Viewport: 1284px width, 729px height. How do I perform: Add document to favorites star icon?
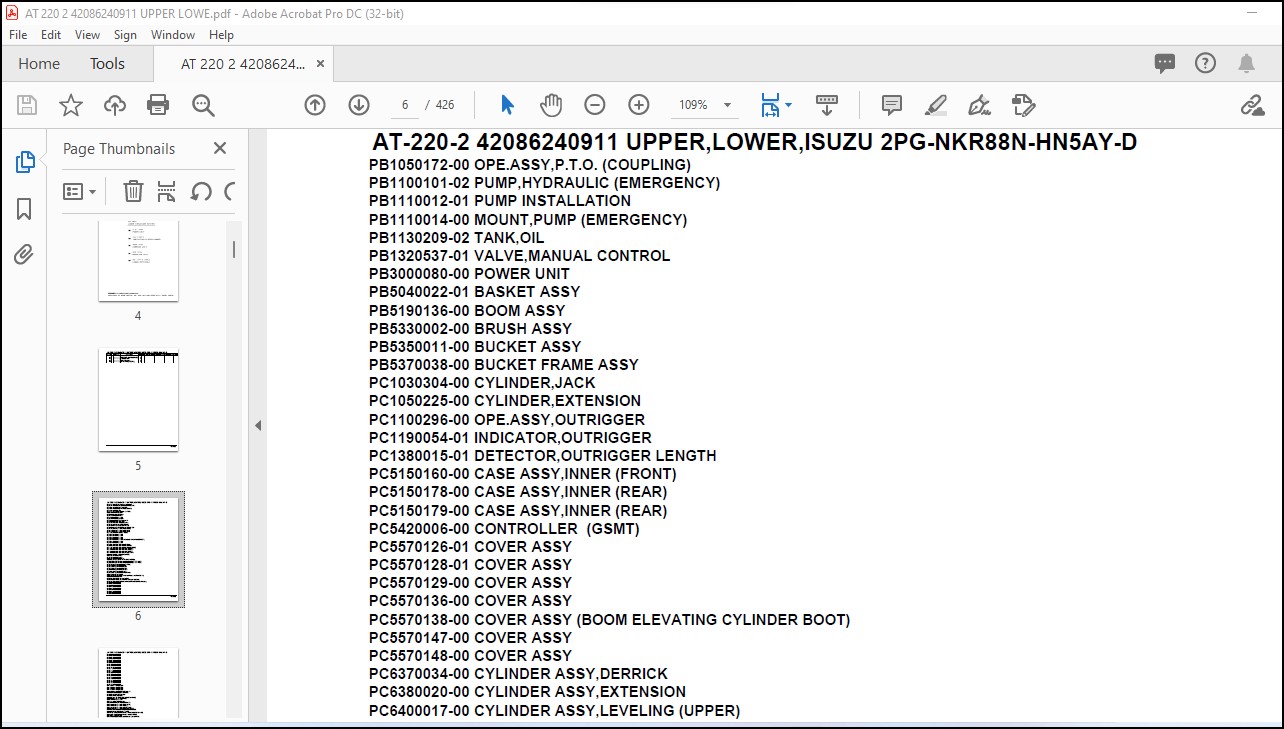[71, 105]
